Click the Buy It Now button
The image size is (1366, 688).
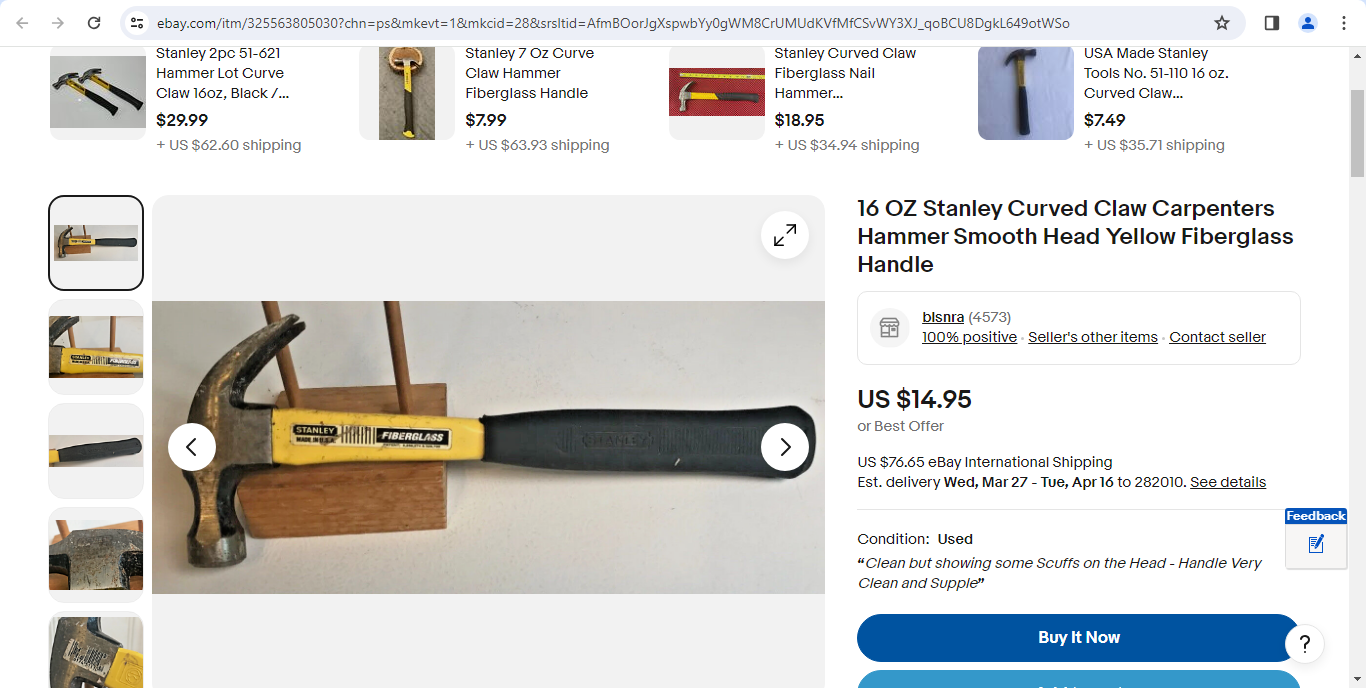1078,638
